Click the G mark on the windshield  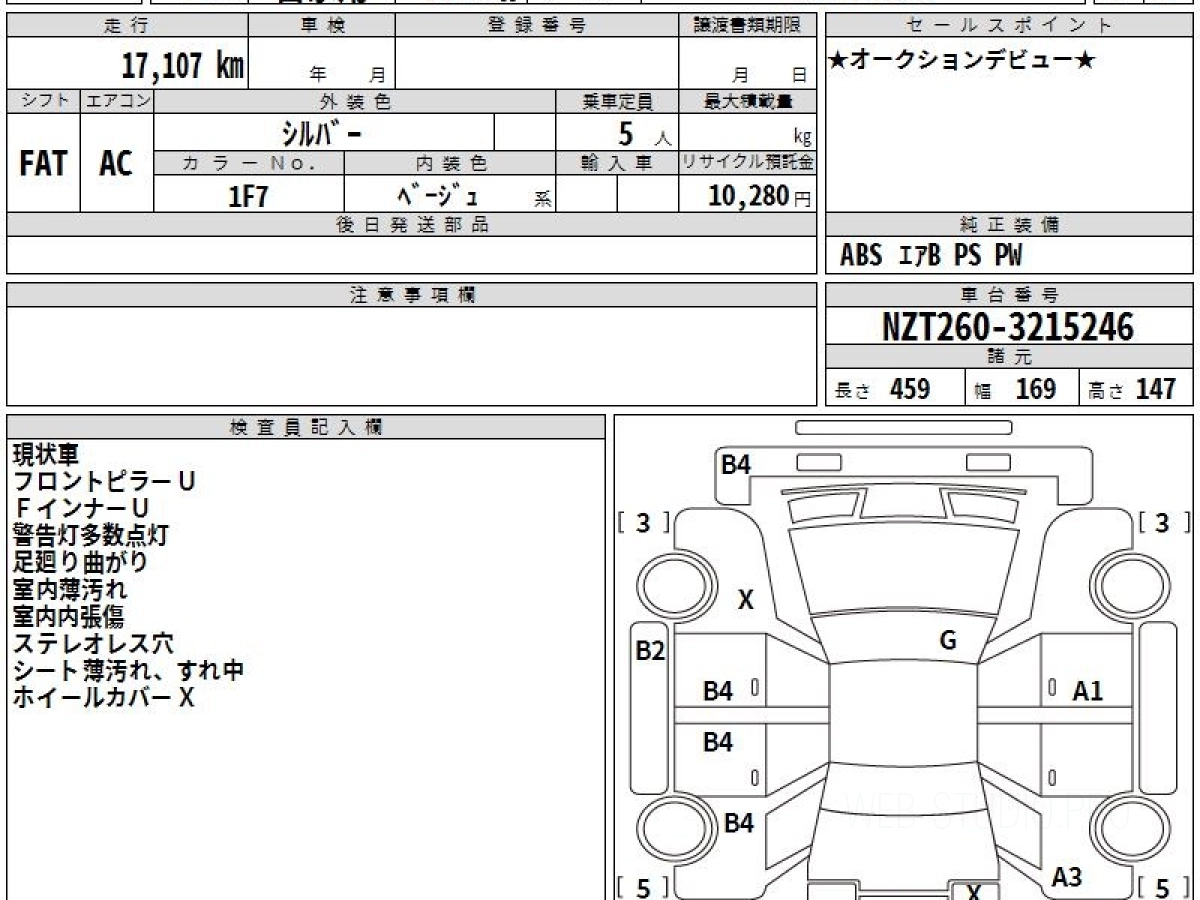[x=948, y=641]
